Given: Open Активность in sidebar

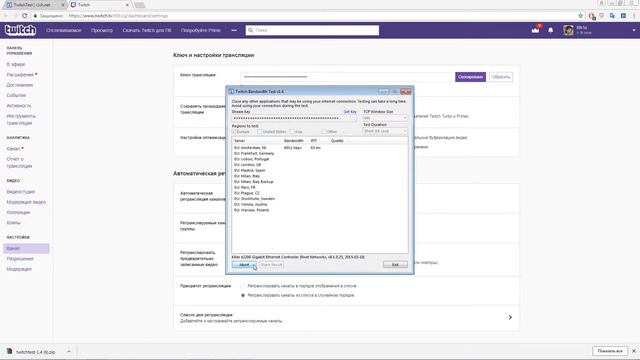Looking at the screenshot, I should 19,106.
